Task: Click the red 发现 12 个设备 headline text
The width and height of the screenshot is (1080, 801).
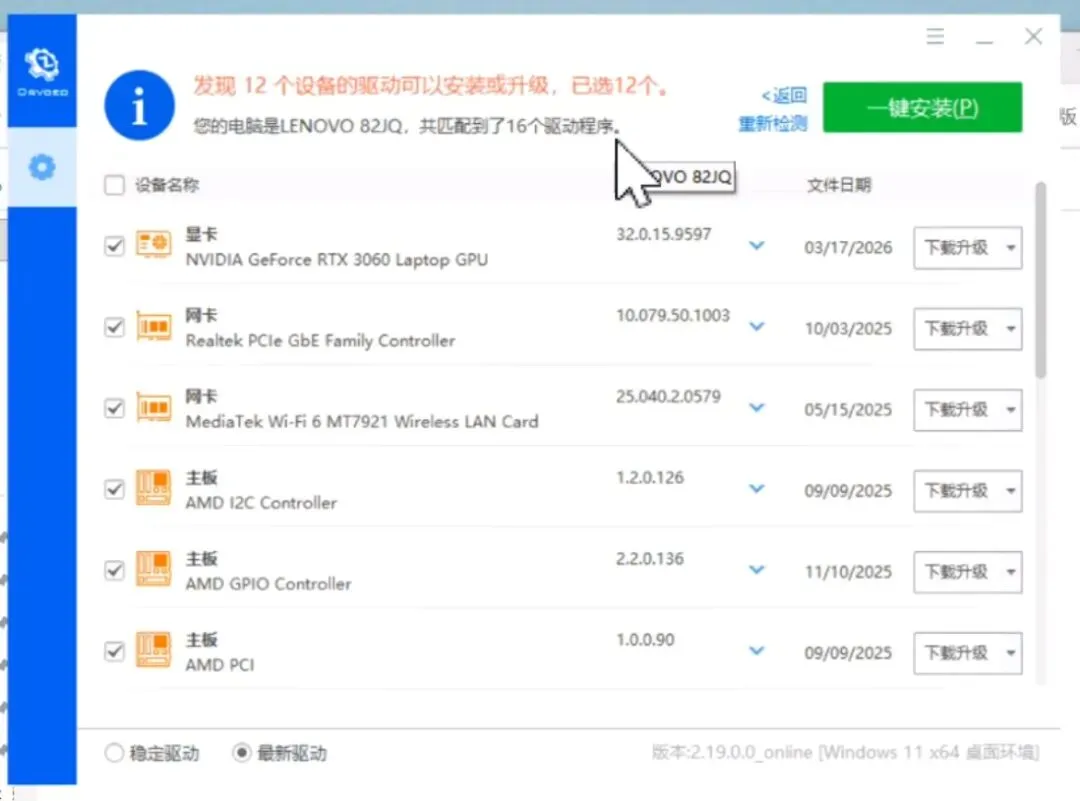Action: [x=430, y=86]
